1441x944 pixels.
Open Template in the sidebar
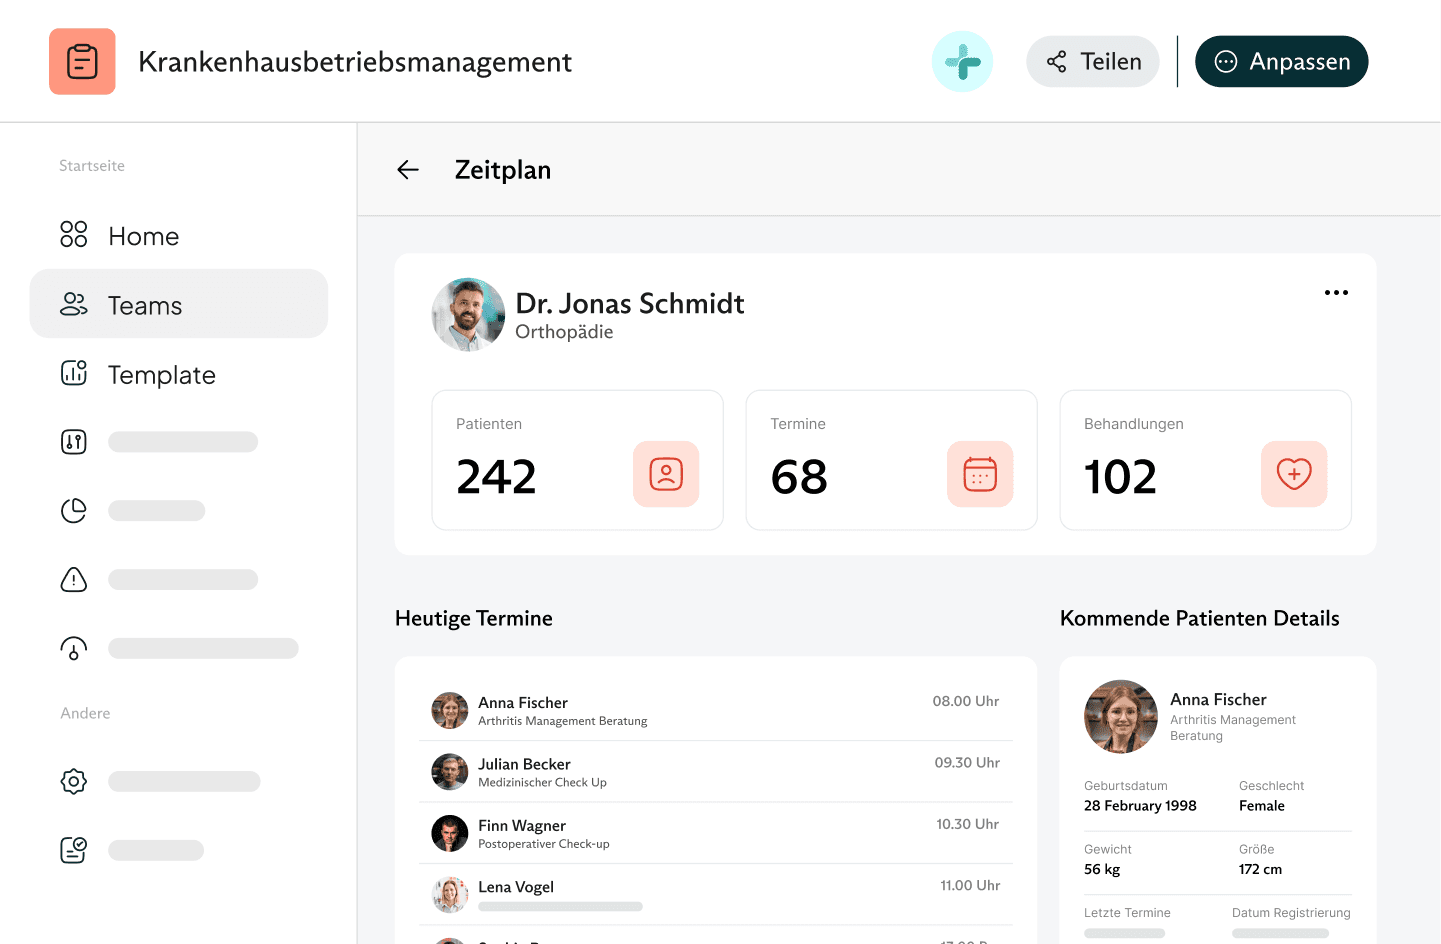pos(161,375)
